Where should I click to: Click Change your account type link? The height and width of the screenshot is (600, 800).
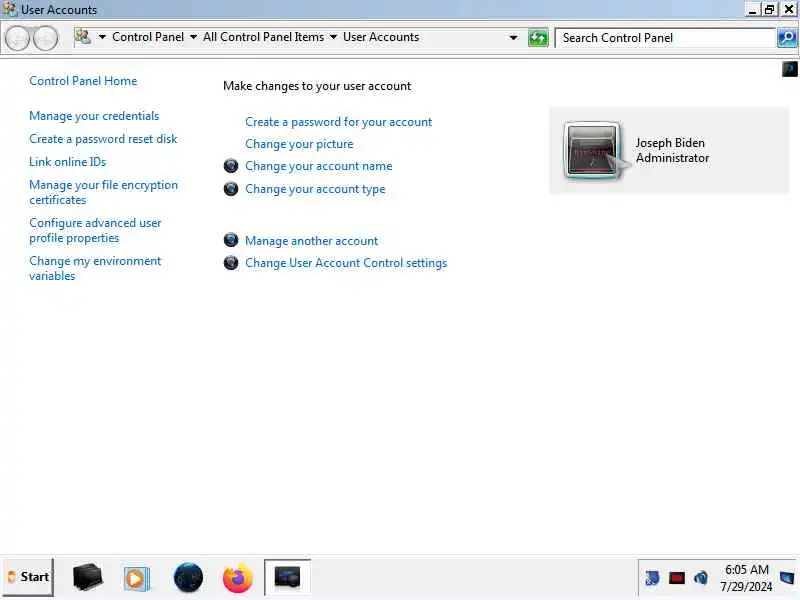coord(315,189)
